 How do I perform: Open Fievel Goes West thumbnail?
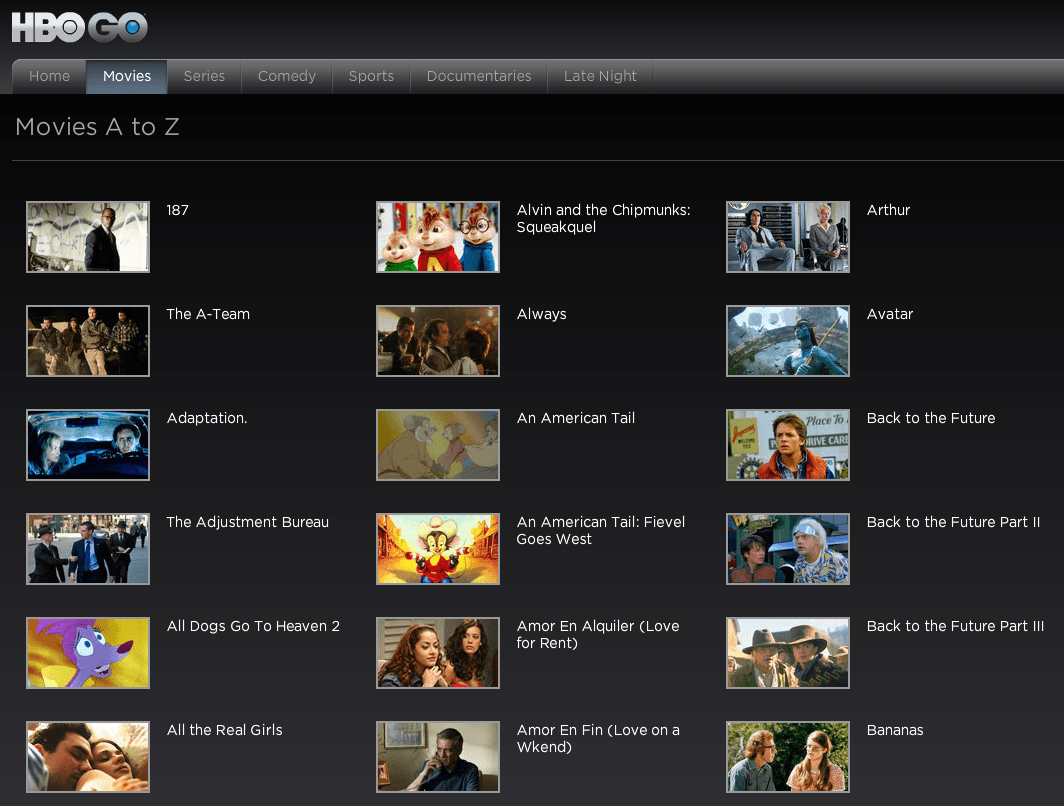click(x=438, y=549)
